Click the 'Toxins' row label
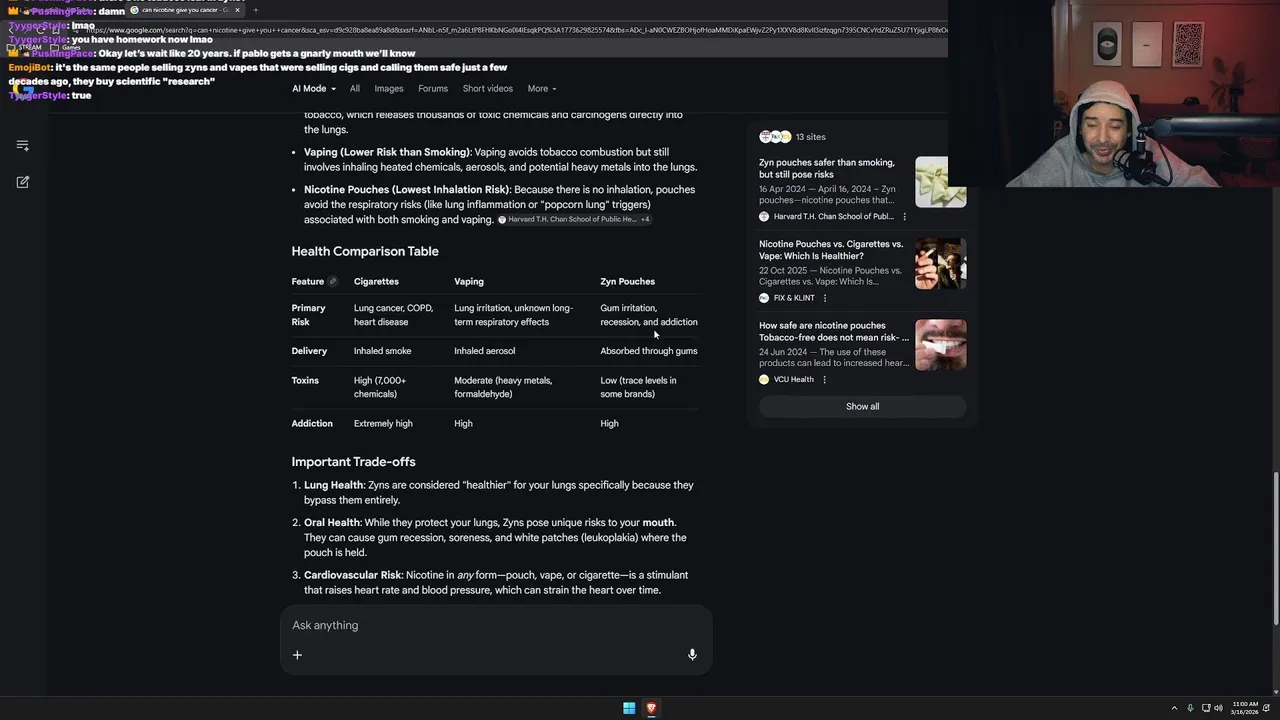Viewport: 1280px width, 720px height. 305,381
